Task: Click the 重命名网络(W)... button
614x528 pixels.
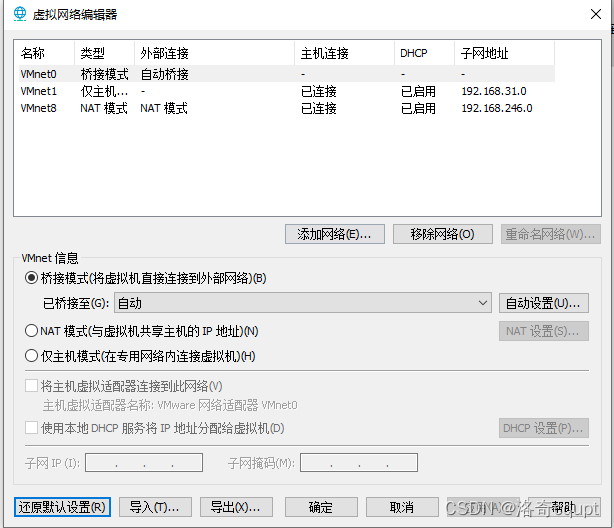Action: pyautogui.click(x=551, y=234)
